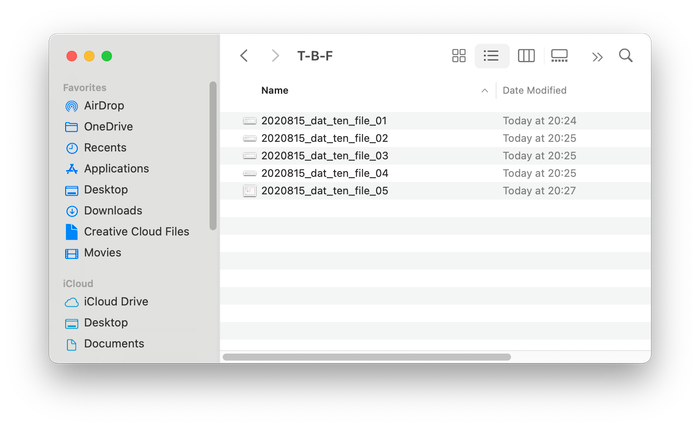Click the sidebar vertical scrollbar
700x428 pixels.
[x=213, y=156]
